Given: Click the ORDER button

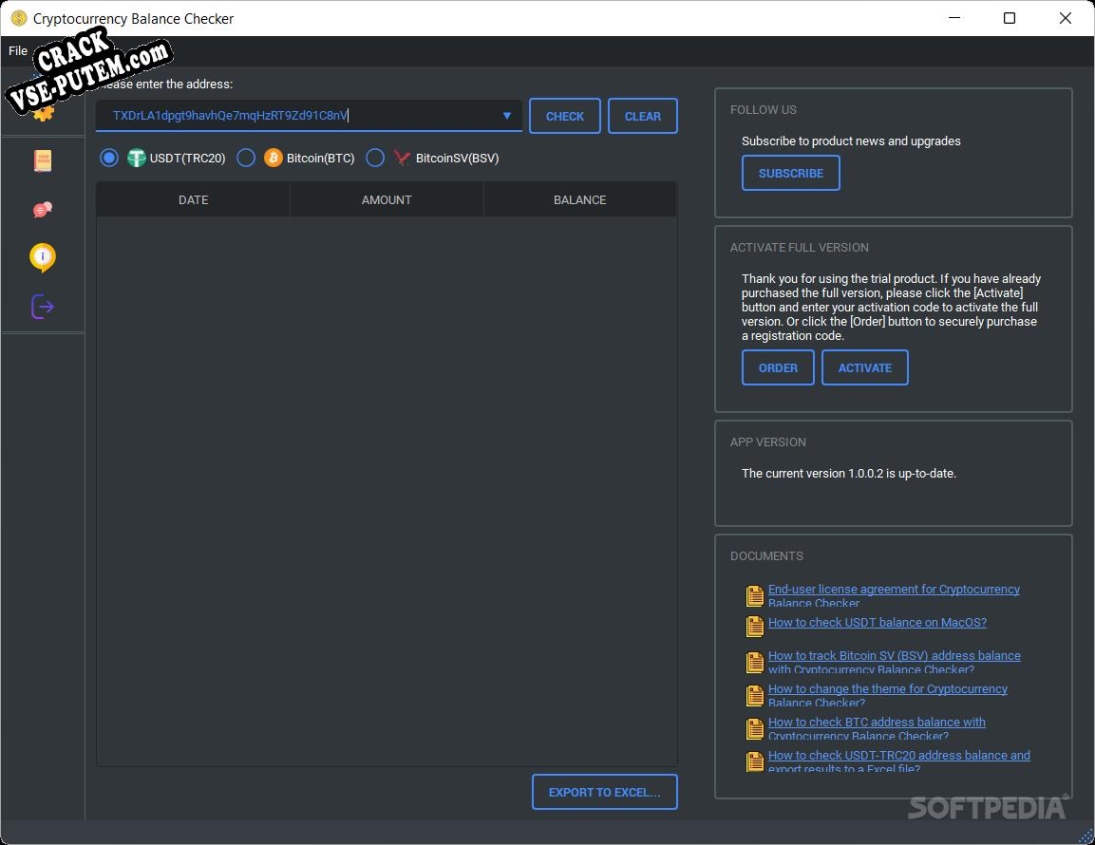Looking at the screenshot, I should [x=778, y=368].
